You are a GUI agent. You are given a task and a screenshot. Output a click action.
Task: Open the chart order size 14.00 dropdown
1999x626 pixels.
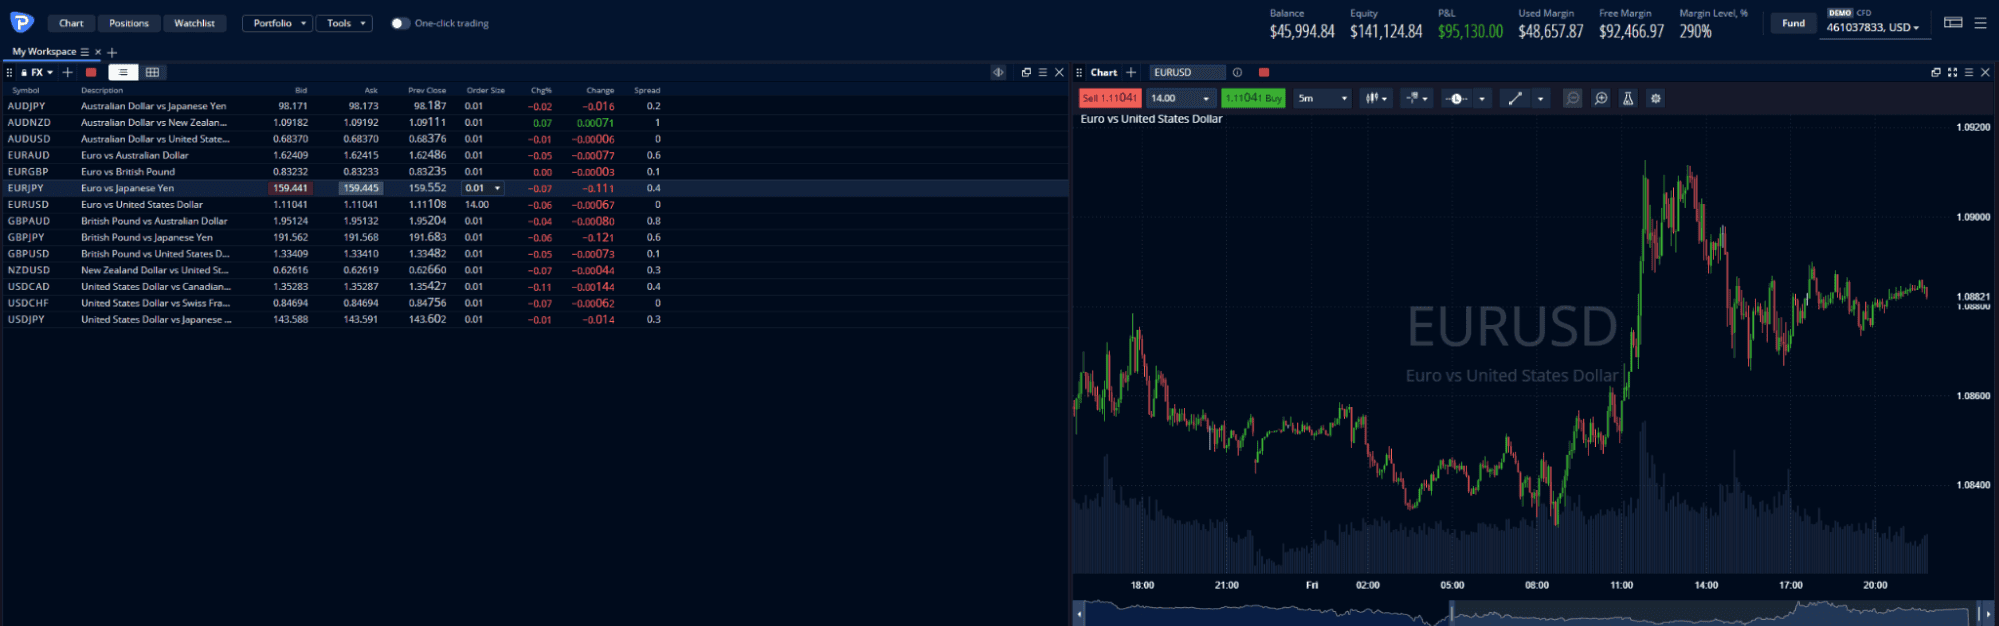pos(1180,98)
